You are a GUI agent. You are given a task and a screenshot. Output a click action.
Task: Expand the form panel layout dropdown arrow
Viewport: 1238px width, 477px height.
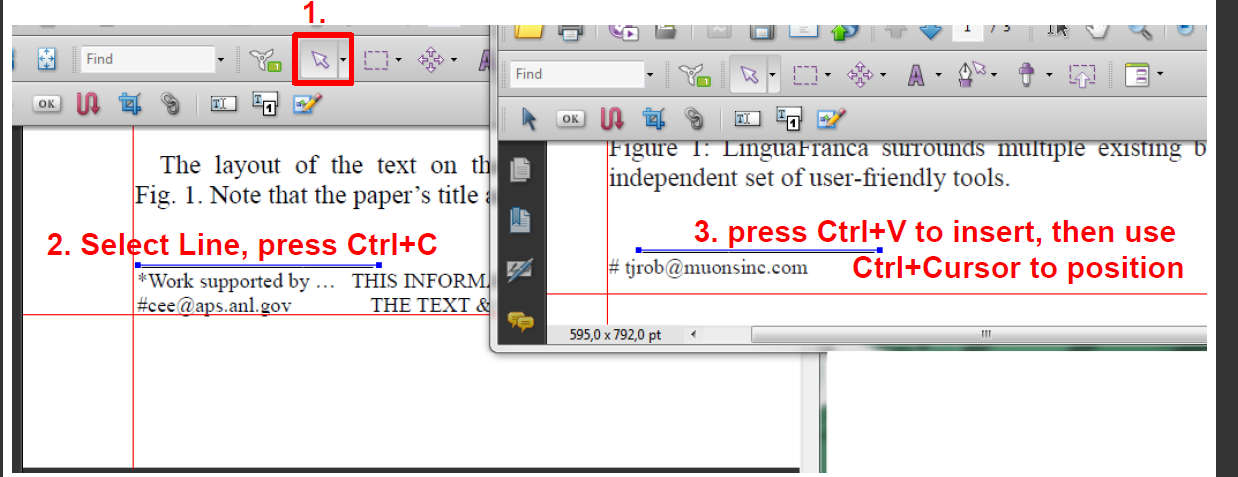tap(1160, 75)
